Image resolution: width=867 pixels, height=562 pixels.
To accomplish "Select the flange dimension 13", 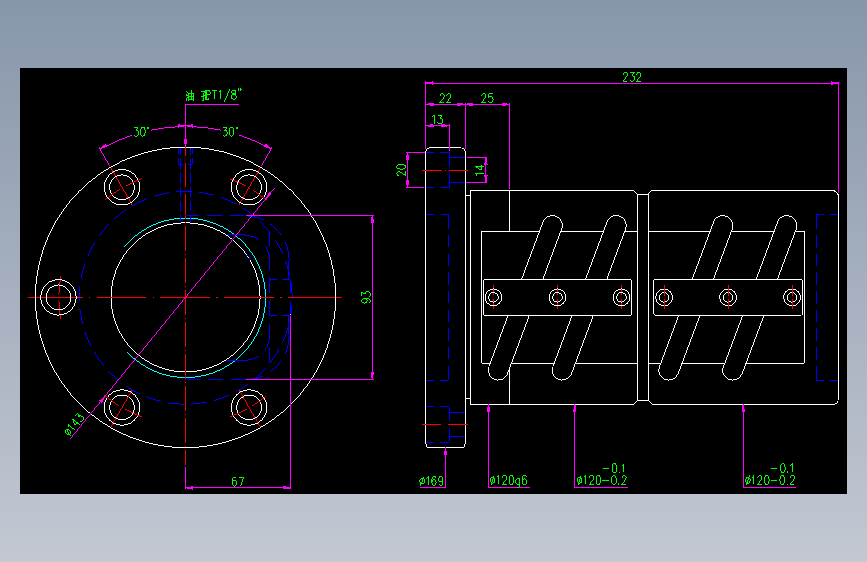I will click(x=437, y=119).
